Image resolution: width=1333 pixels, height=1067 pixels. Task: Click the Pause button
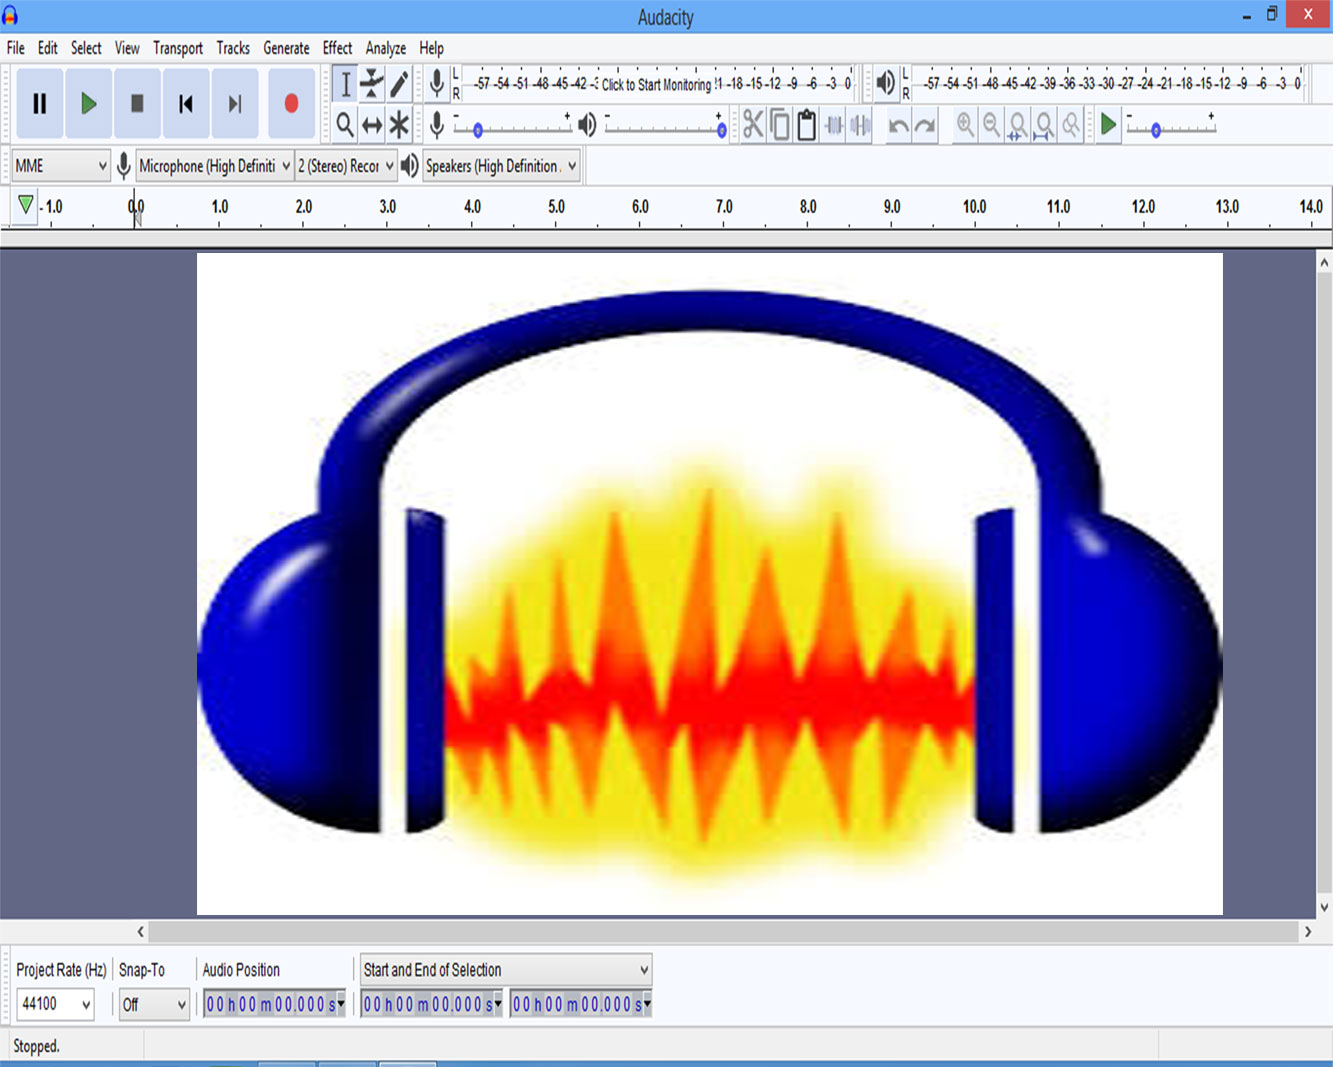pos(40,103)
